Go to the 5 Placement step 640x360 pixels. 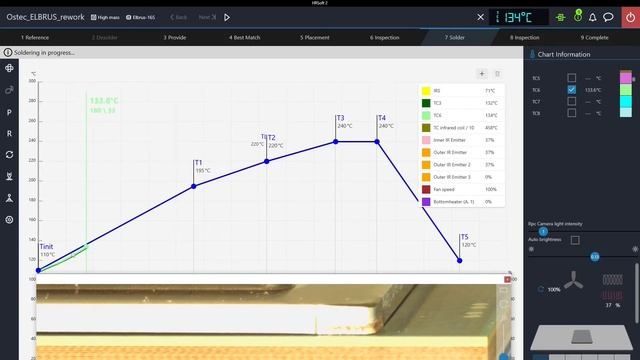click(x=315, y=37)
